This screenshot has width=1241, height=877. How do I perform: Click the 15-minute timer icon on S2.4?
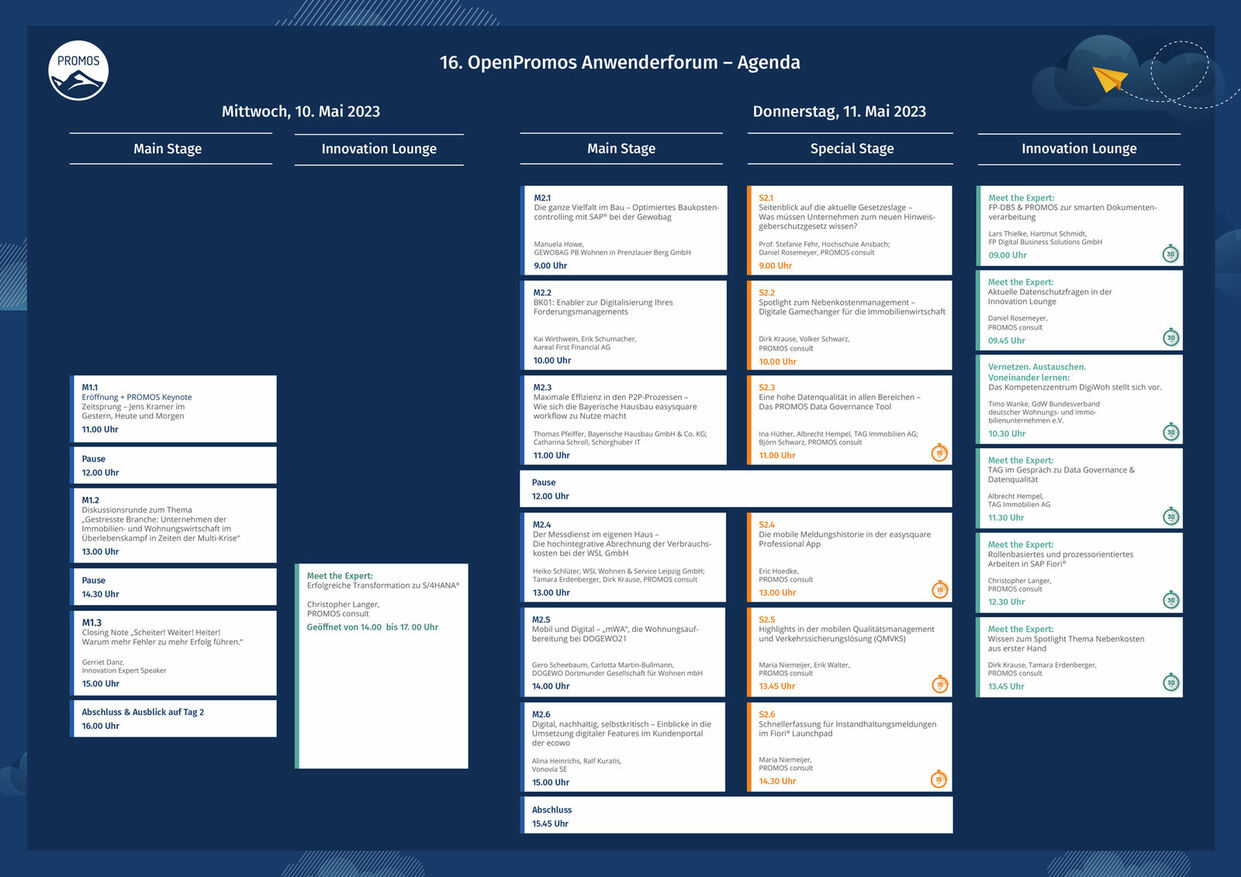939,590
